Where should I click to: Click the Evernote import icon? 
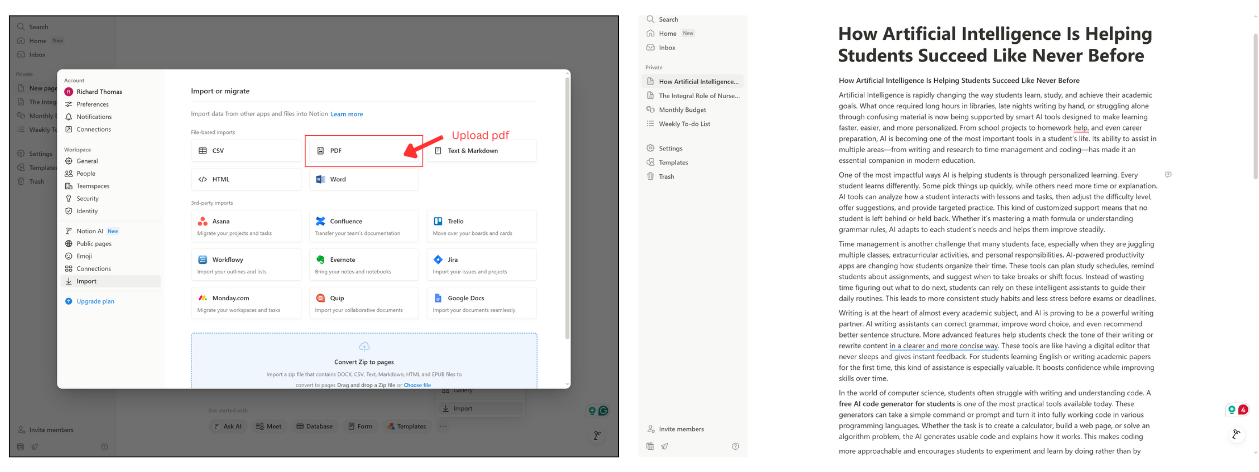pyautogui.click(x=320, y=259)
